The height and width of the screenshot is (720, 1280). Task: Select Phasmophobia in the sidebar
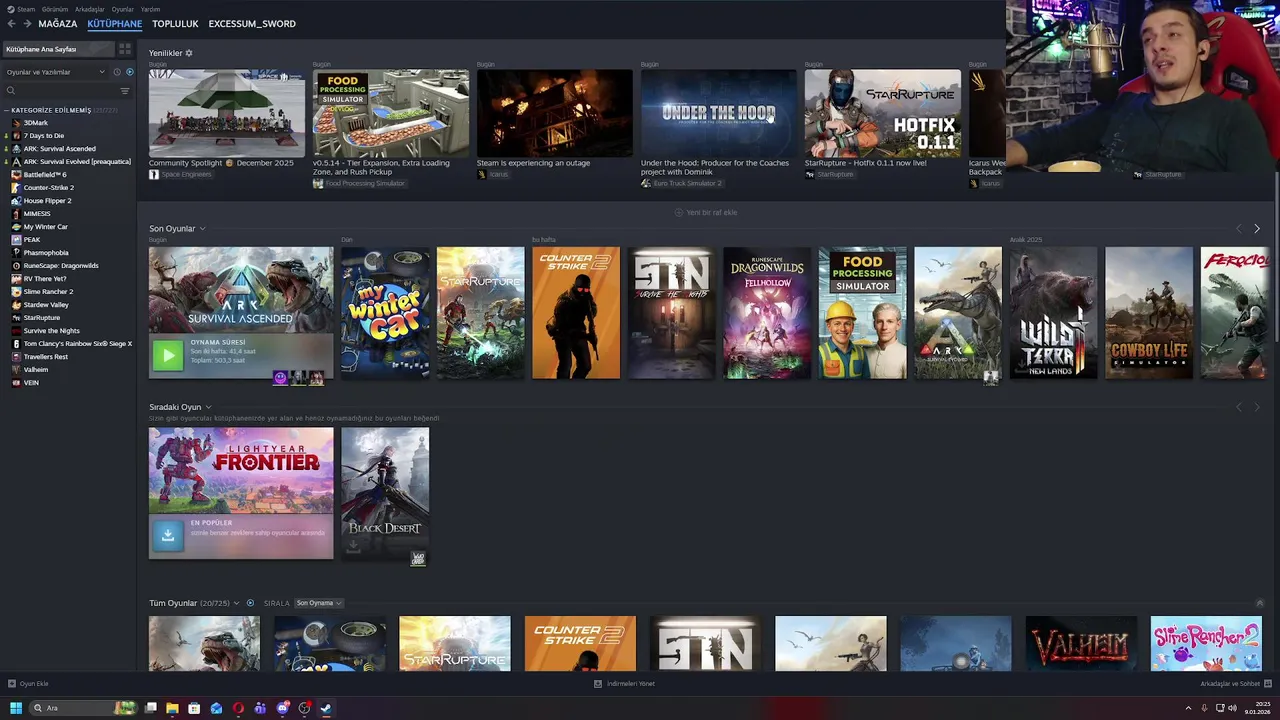click(46, 253)
